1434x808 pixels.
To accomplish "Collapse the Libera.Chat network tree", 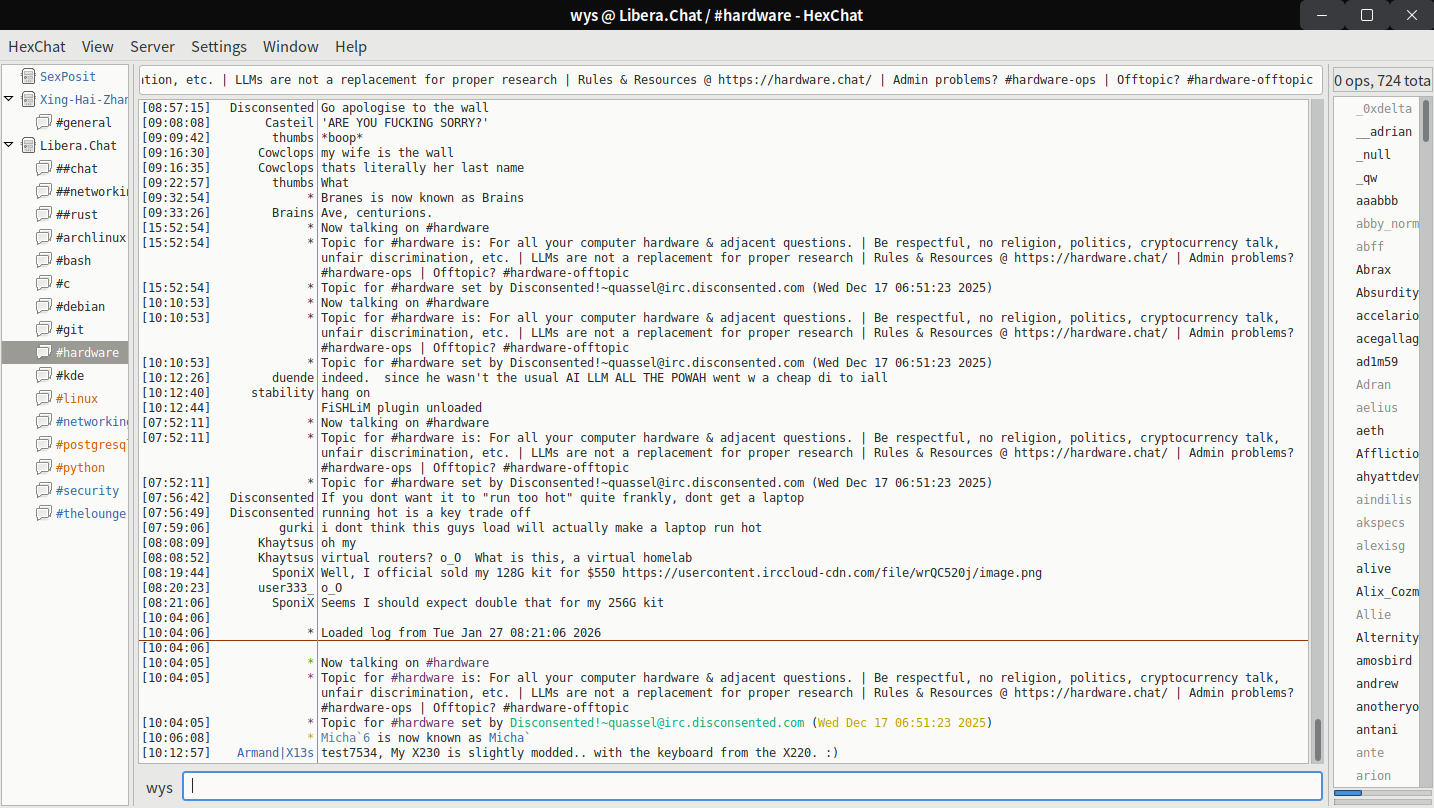I will click(x=9, y=145).
